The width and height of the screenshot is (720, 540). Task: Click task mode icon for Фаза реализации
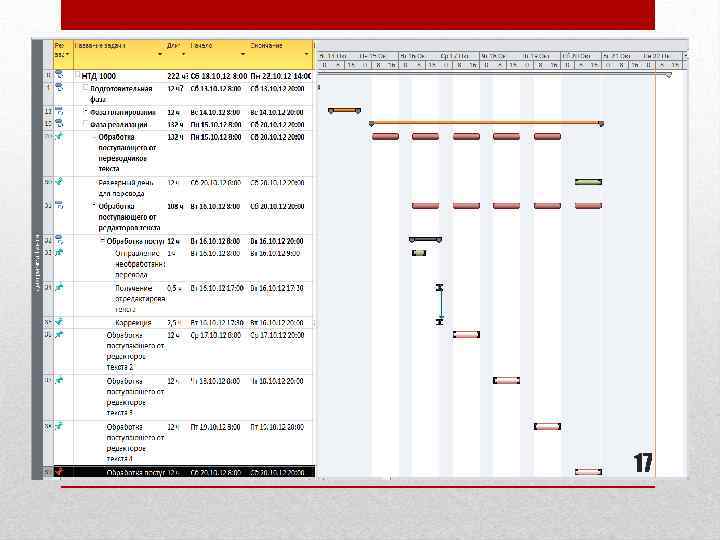[x=59, y=123]
